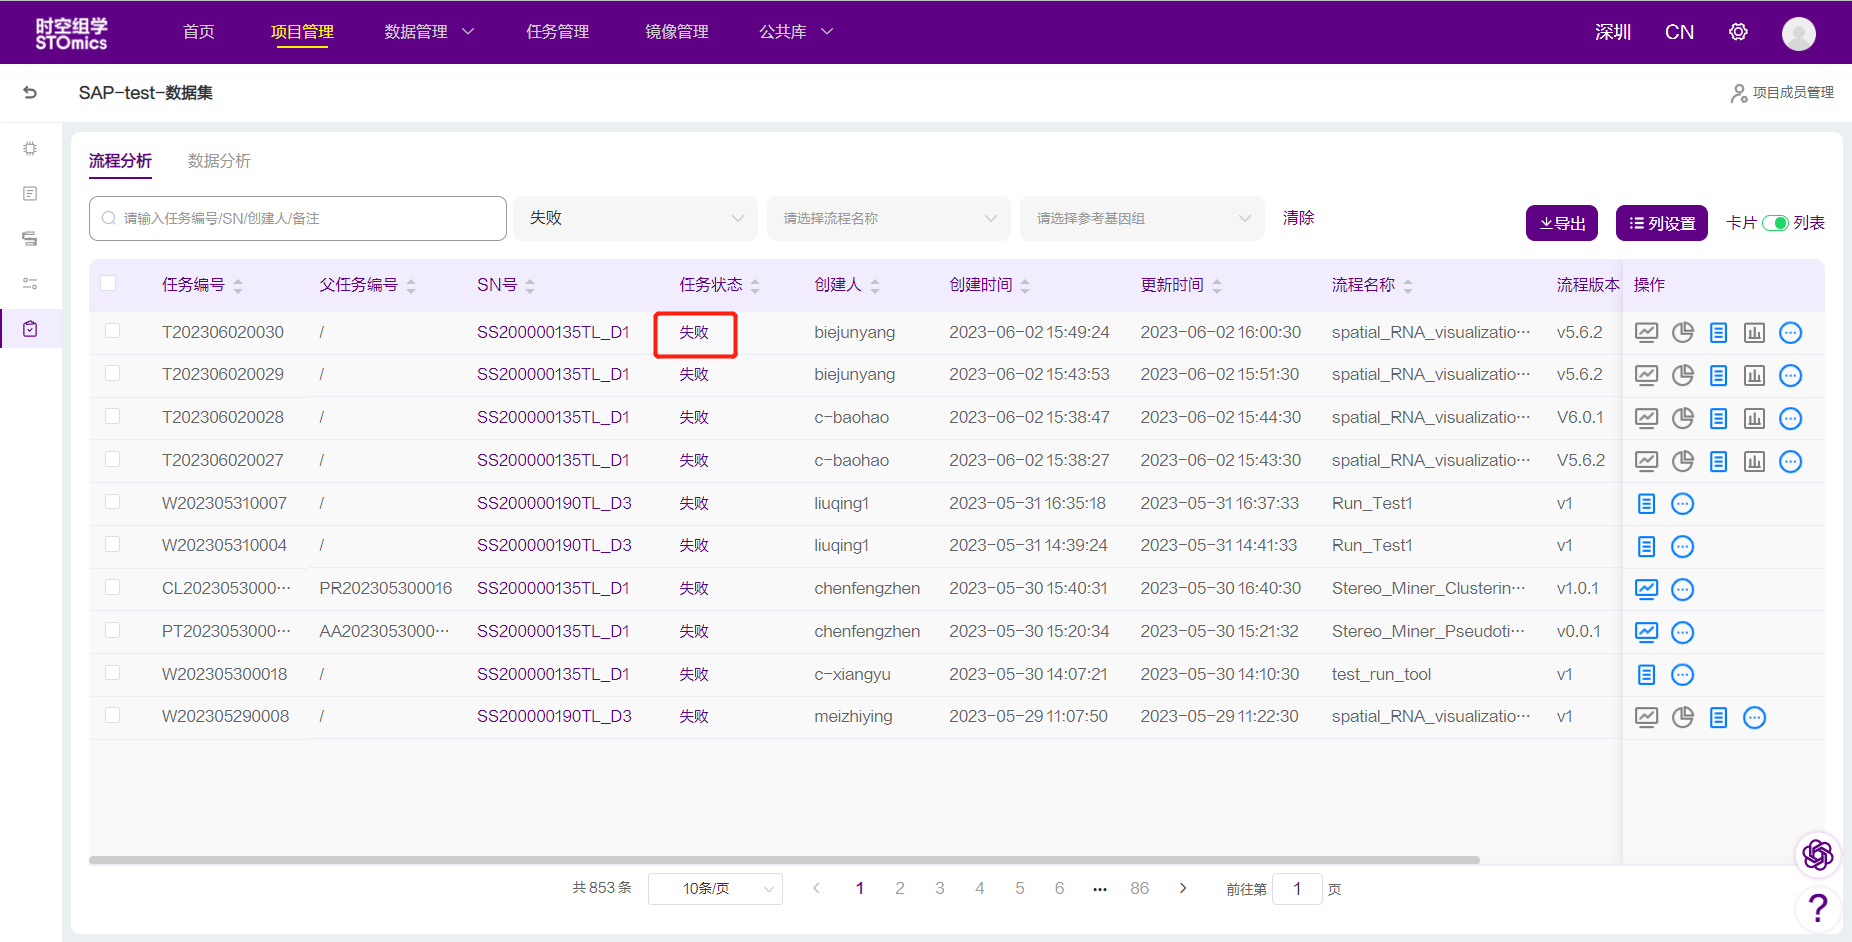
Task: Check the select-all checkbox in table header
Action: tap(108, 284)
